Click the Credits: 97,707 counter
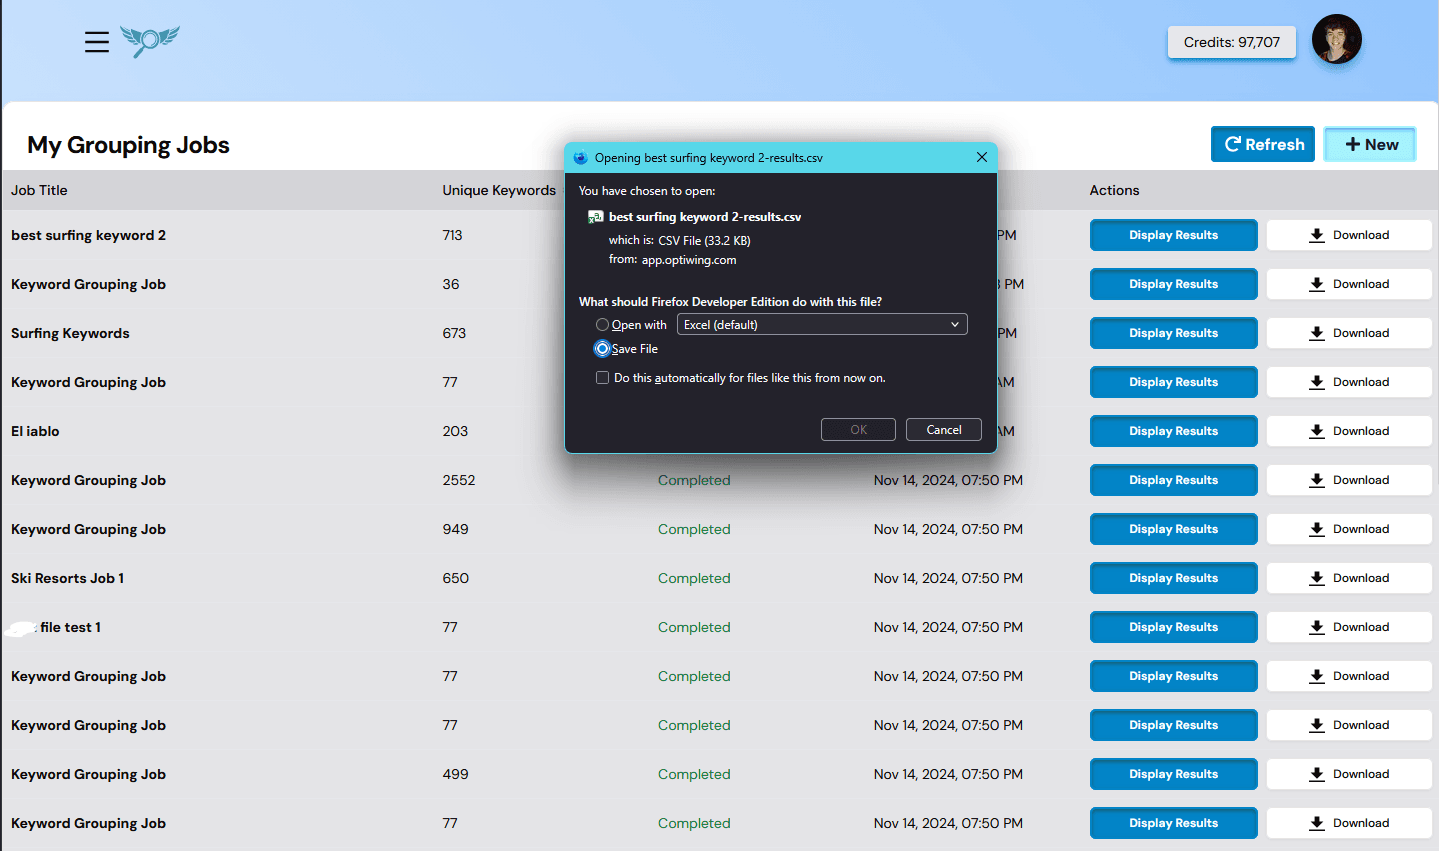The width and height of the screenshot is (1439, 851). tap(1231, 42)
